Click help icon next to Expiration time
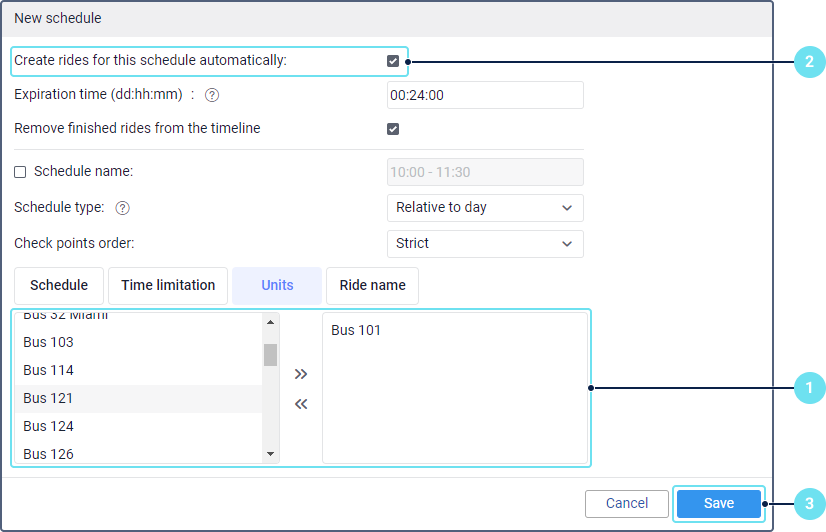Screen dimensions: 826x532 click(x=211, y=96)
